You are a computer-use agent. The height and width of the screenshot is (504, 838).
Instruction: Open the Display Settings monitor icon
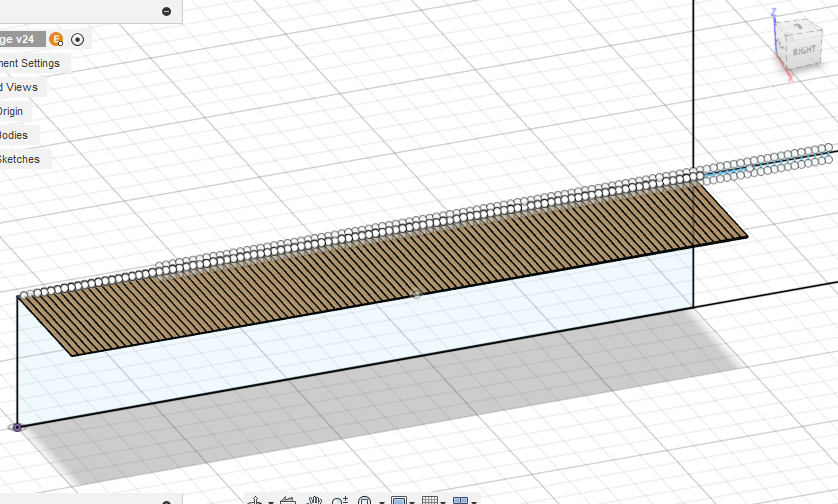(399, 501)
